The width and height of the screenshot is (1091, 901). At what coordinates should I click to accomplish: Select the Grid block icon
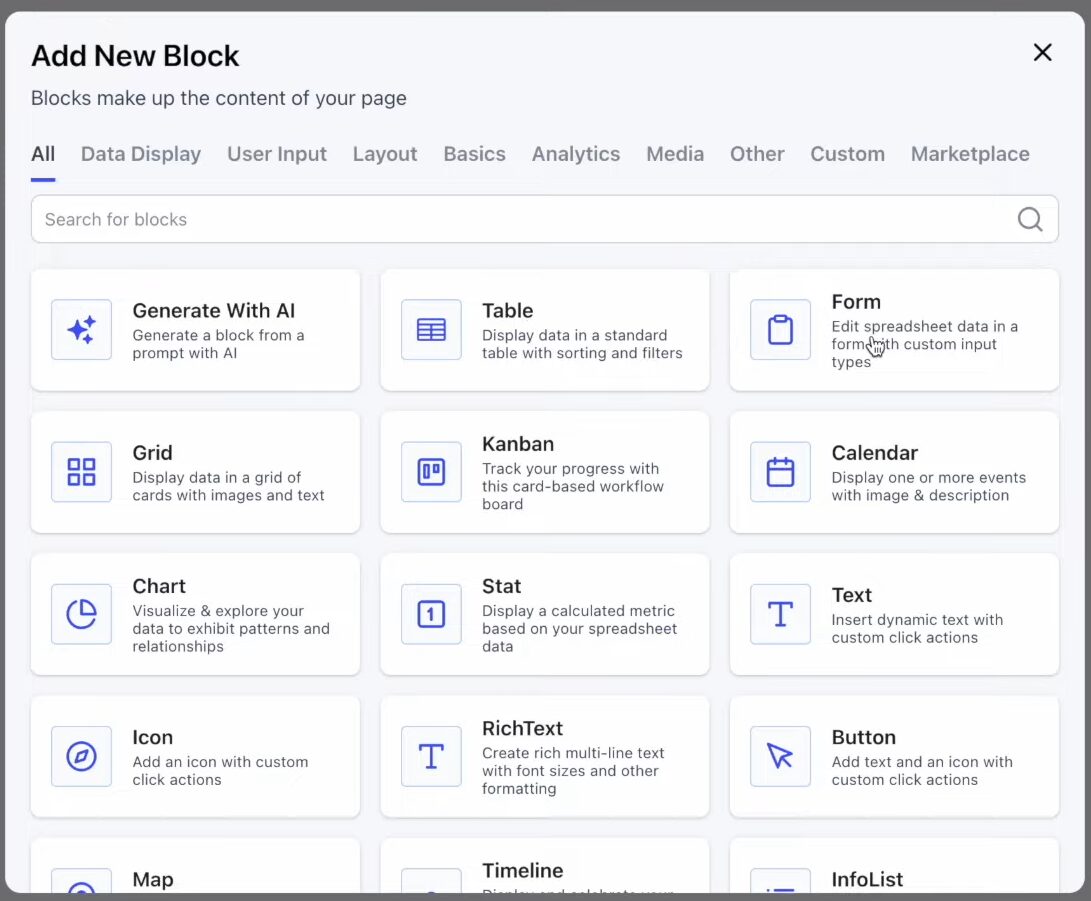click(x=81, y=472)
